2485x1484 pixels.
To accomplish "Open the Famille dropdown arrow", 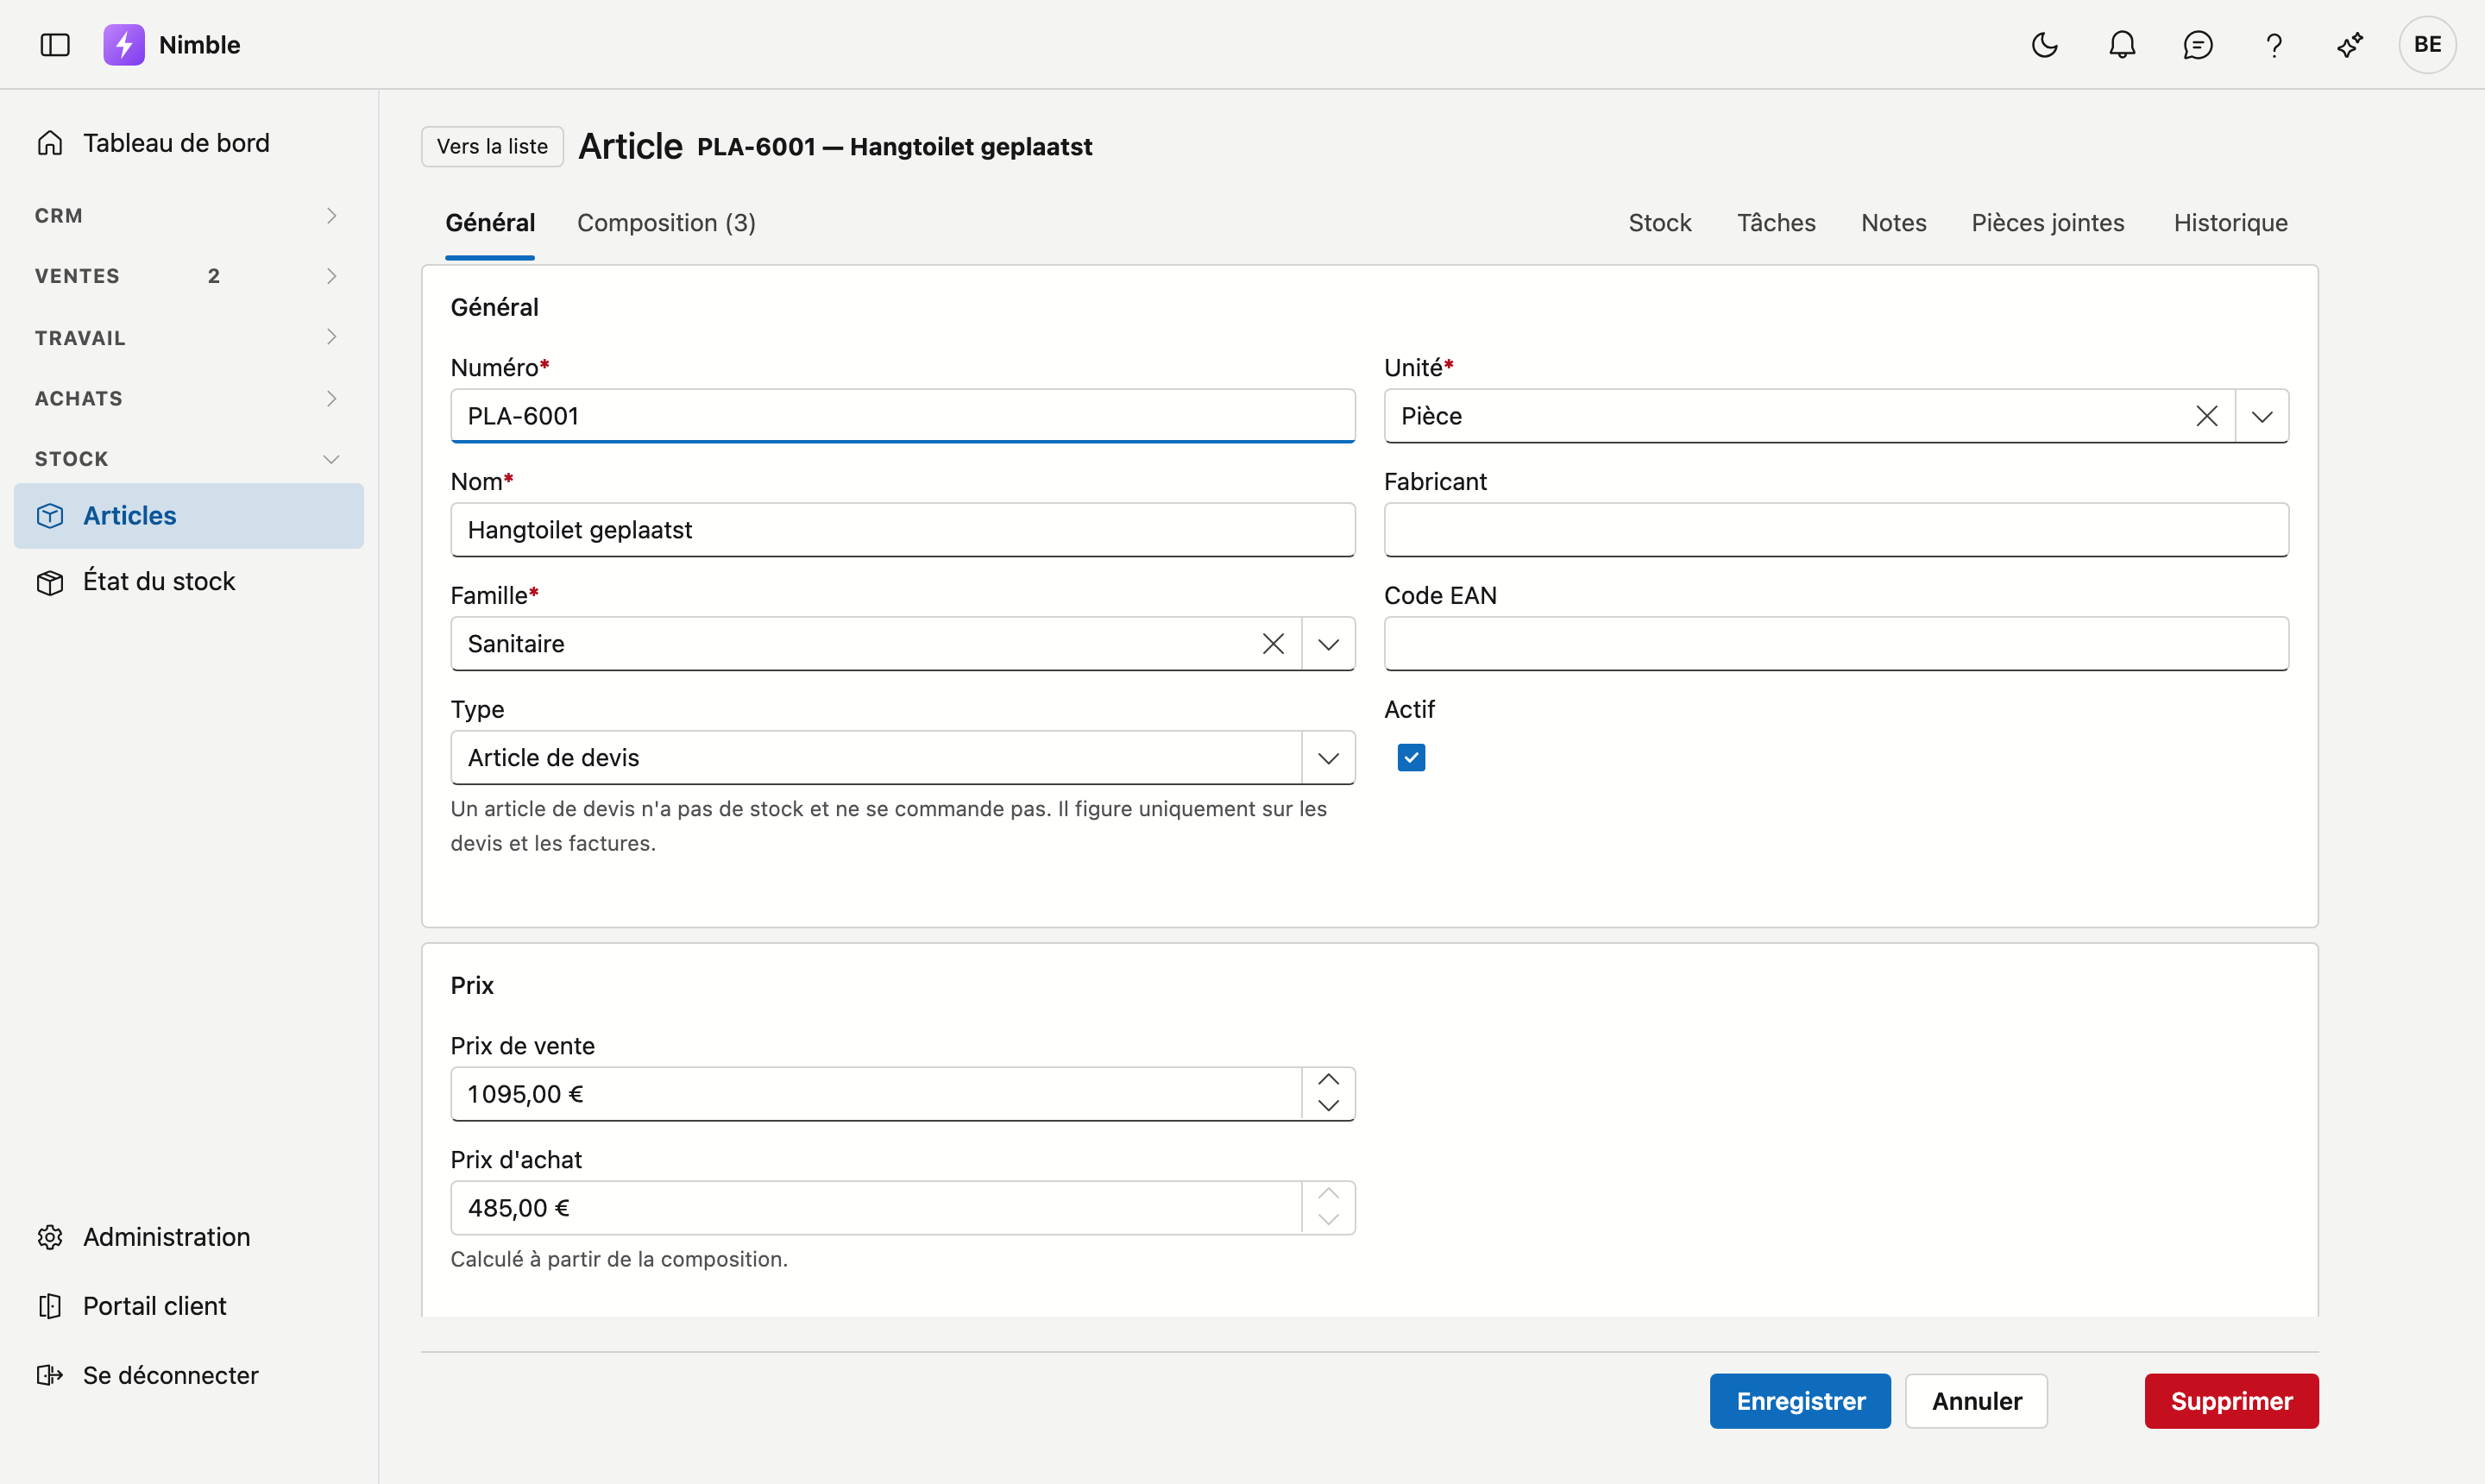I will [x=1328, y=644].
